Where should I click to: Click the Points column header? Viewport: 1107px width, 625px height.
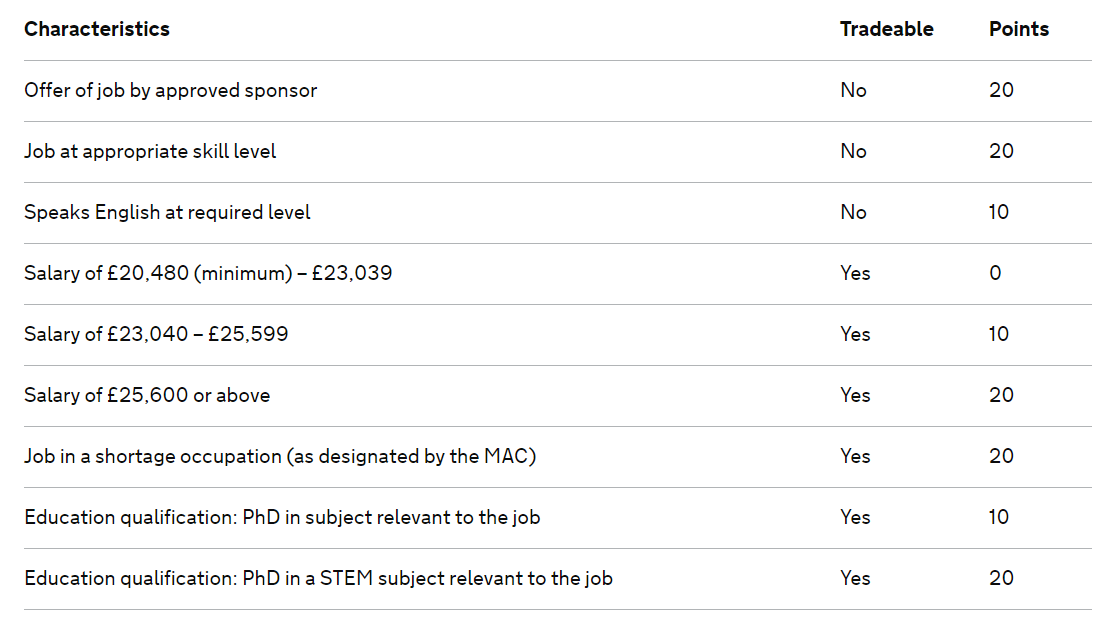pos(1019,29)
